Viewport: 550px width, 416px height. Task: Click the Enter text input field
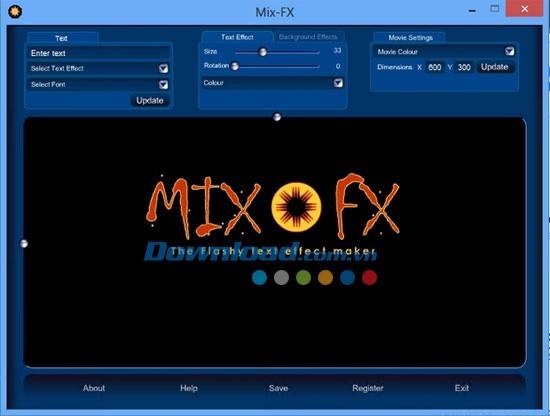98,53
